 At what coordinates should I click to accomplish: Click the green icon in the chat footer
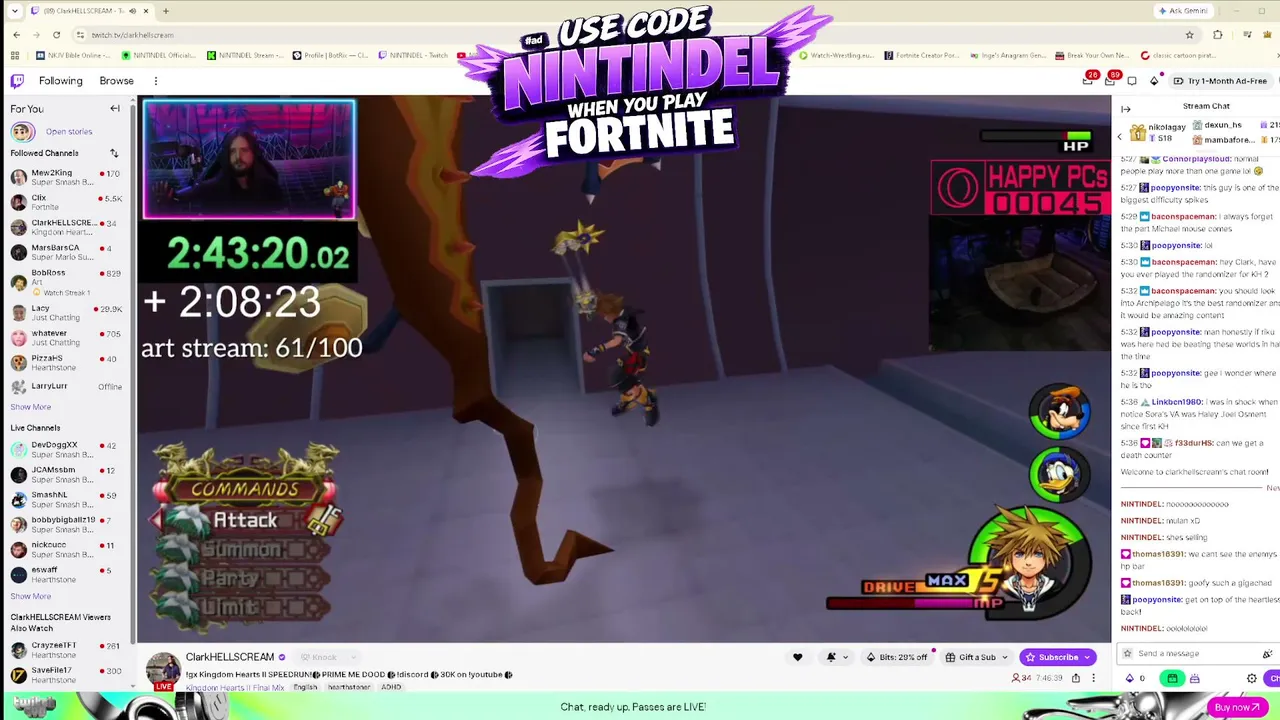(x=1172, y=678)
